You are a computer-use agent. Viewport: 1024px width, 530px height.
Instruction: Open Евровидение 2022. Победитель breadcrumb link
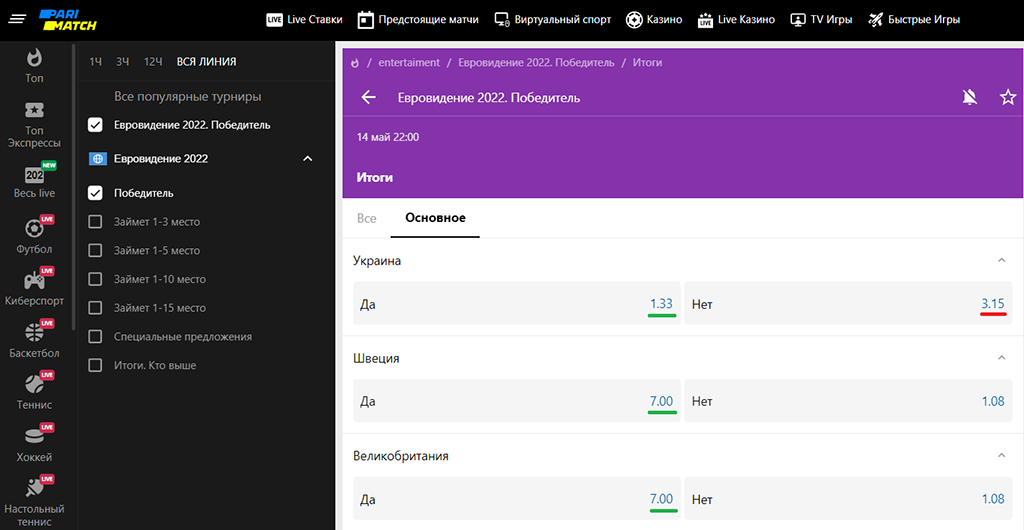tap(536, 63)
